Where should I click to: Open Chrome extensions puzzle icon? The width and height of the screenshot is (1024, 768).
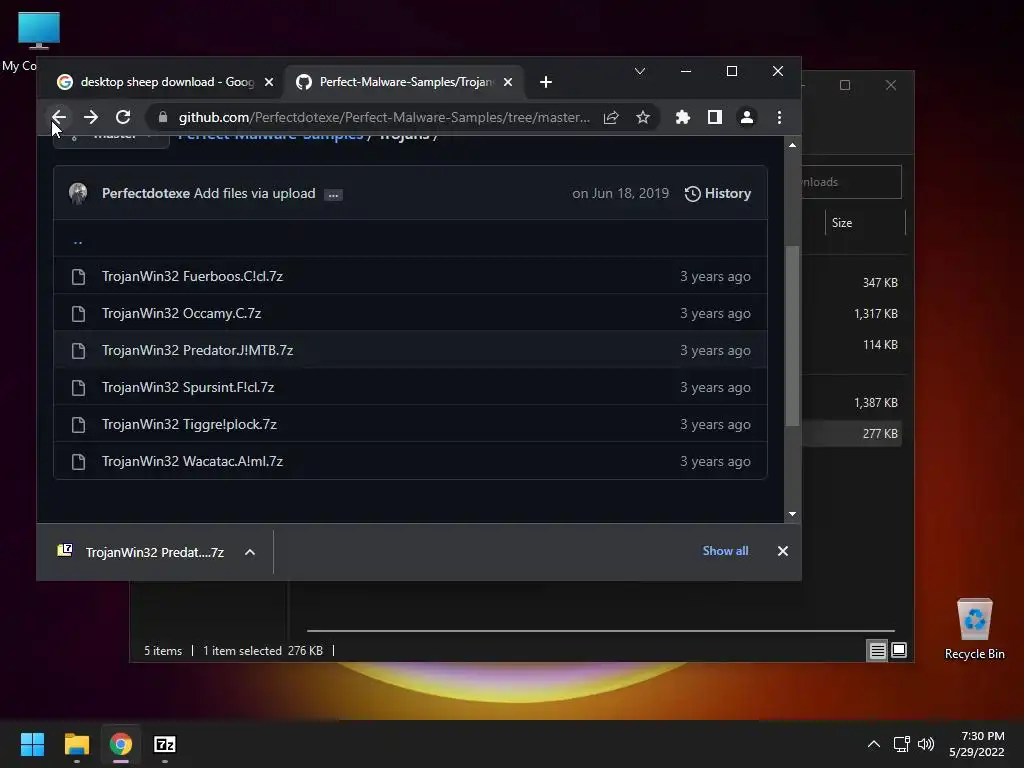point(682,118)
